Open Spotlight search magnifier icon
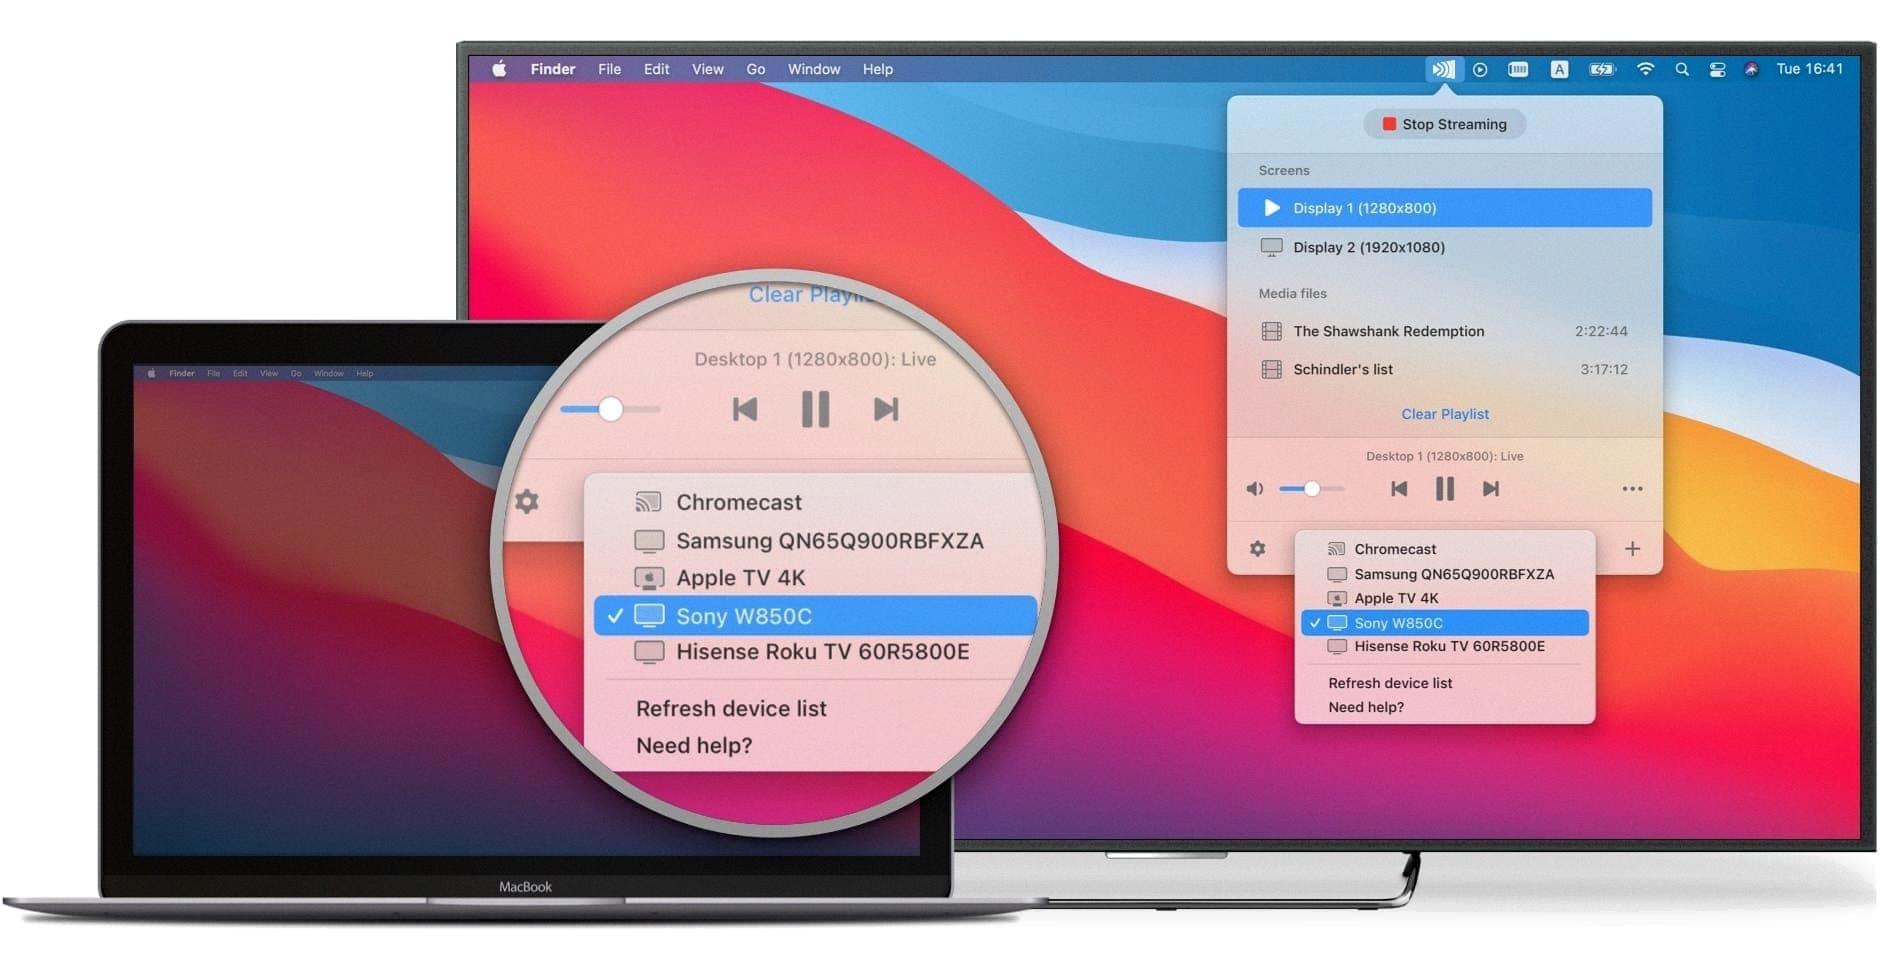Viewport: 1880px width, 960px height. (1682, 69)
